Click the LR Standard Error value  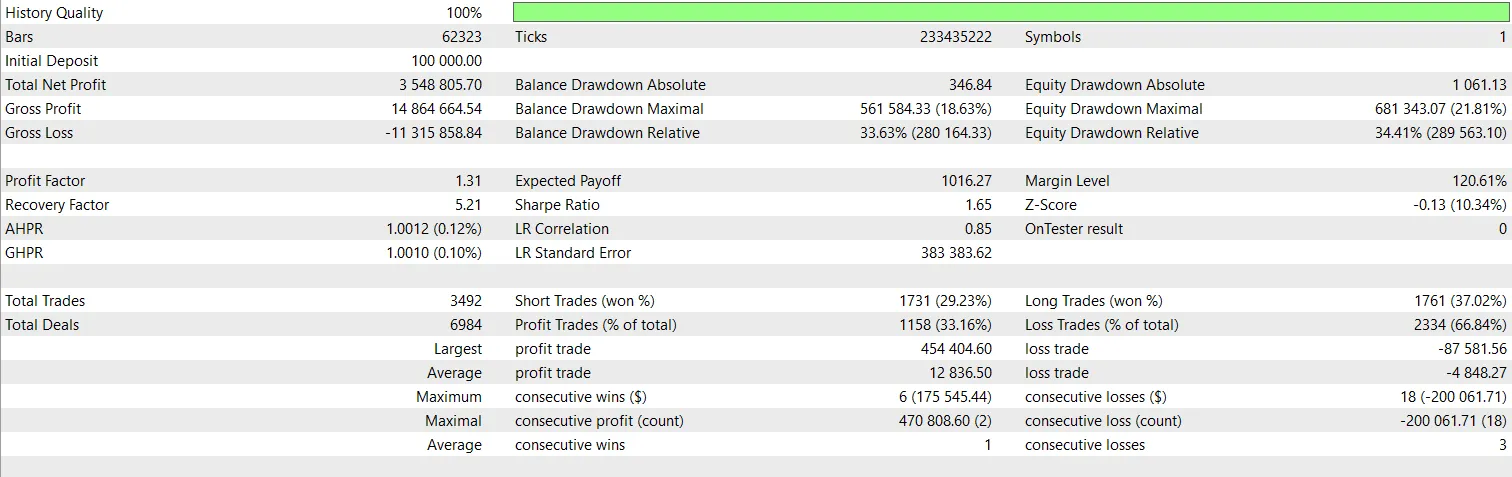[956, 253]
